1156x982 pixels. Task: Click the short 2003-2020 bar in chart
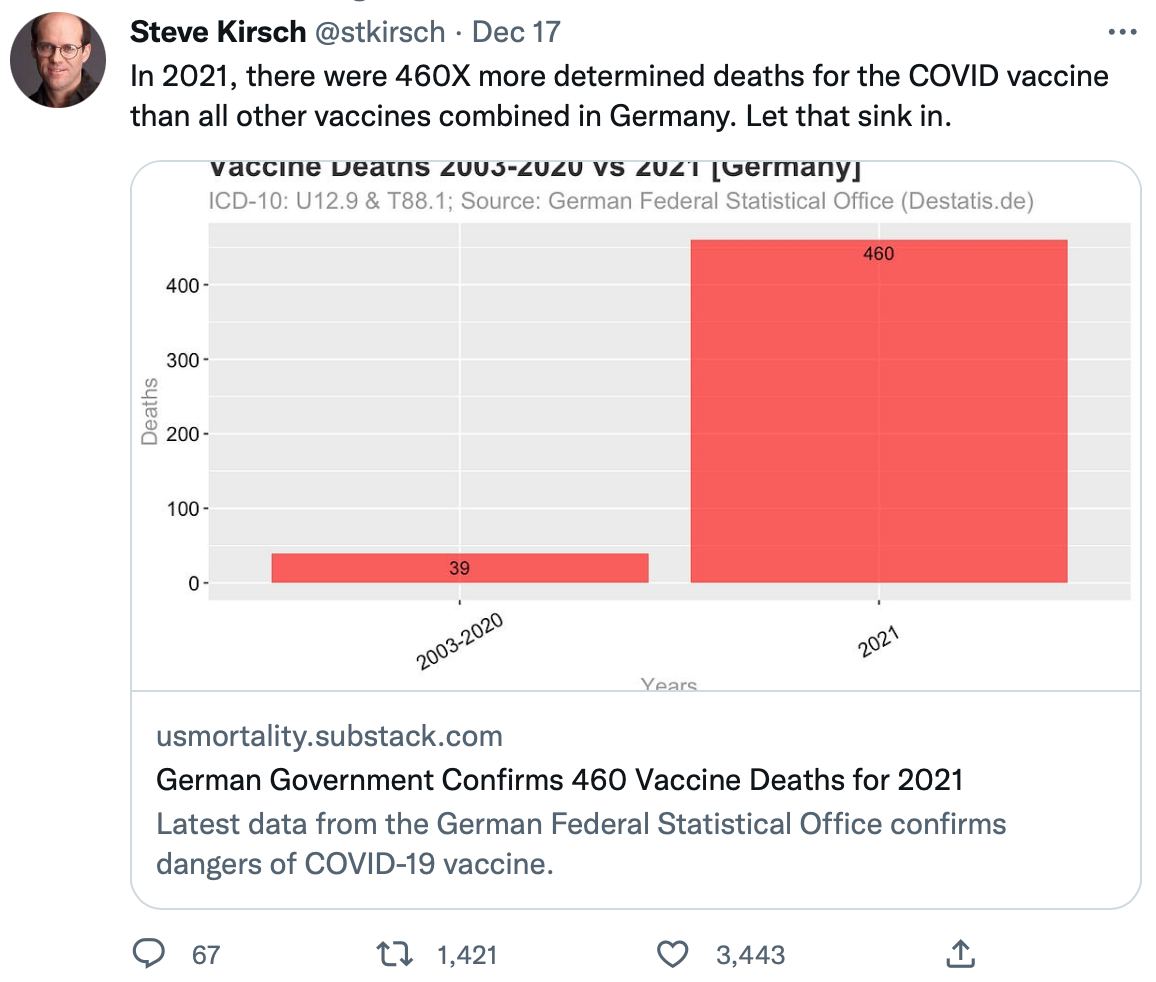click(459, 568)
